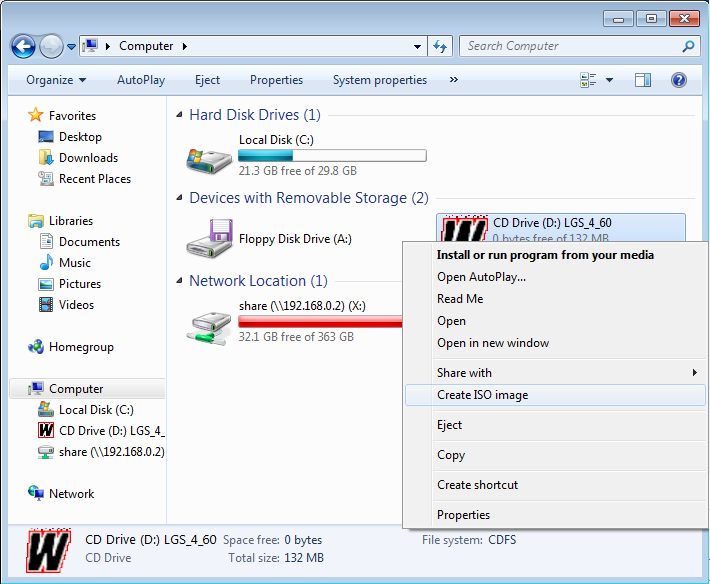Select the Local Disk (C:) drive icon
This screenshot has height=584, width=710.
click(209, 156)
